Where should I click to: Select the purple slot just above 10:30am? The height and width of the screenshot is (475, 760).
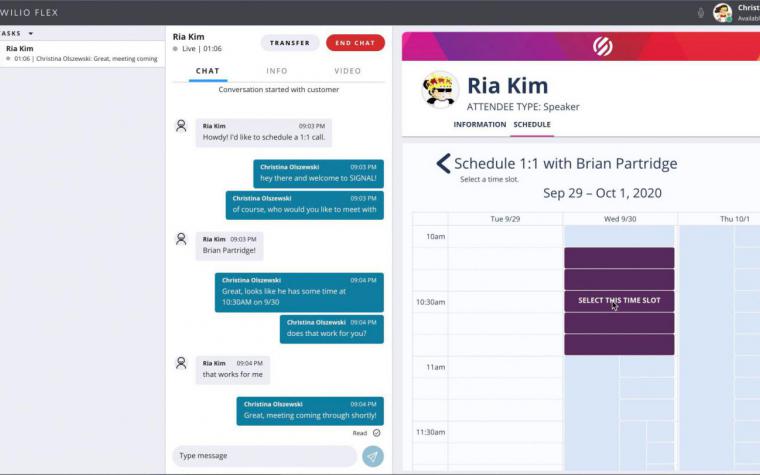[x=619, y=280]
